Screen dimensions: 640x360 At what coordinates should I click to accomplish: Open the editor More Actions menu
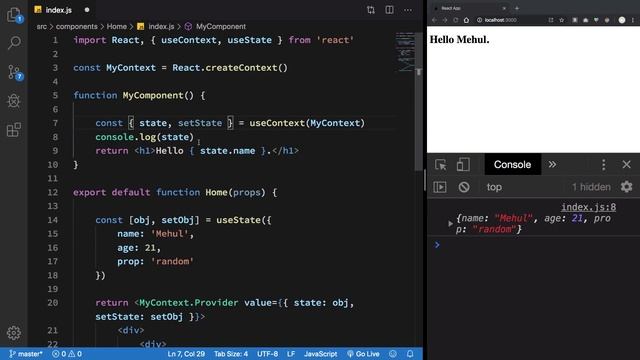408,10
